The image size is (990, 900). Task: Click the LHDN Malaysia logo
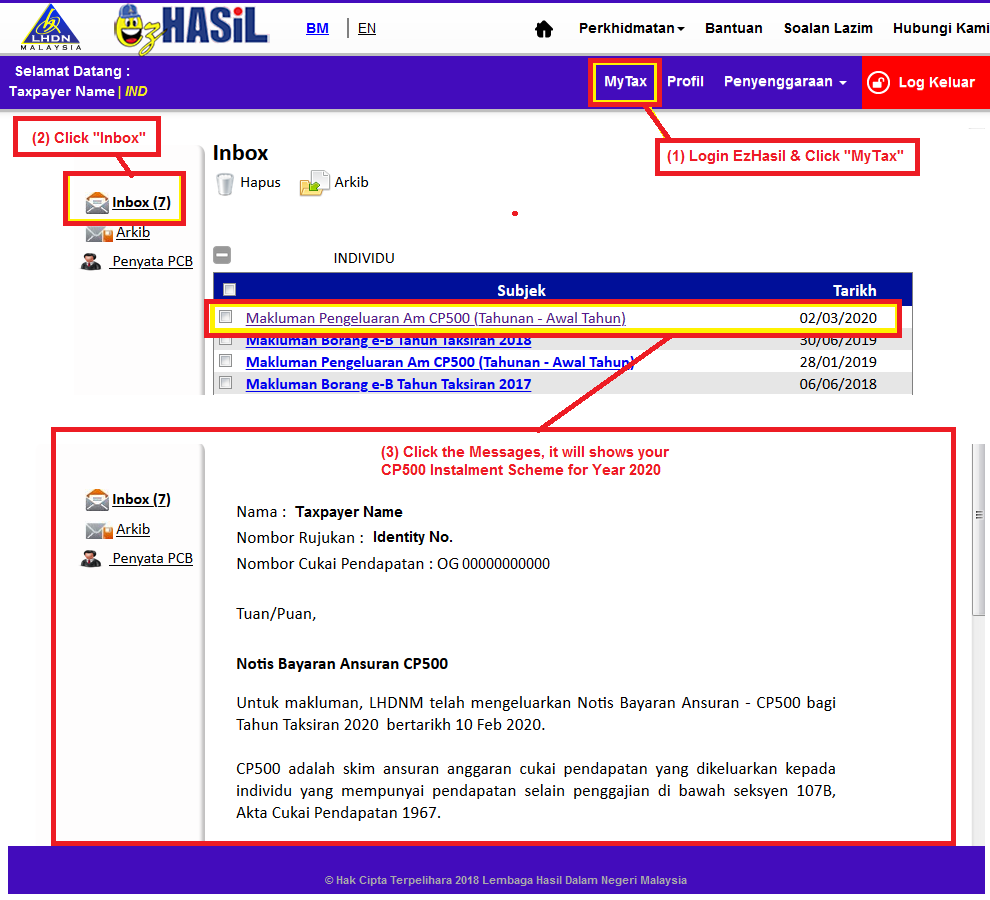coord(51,28)
